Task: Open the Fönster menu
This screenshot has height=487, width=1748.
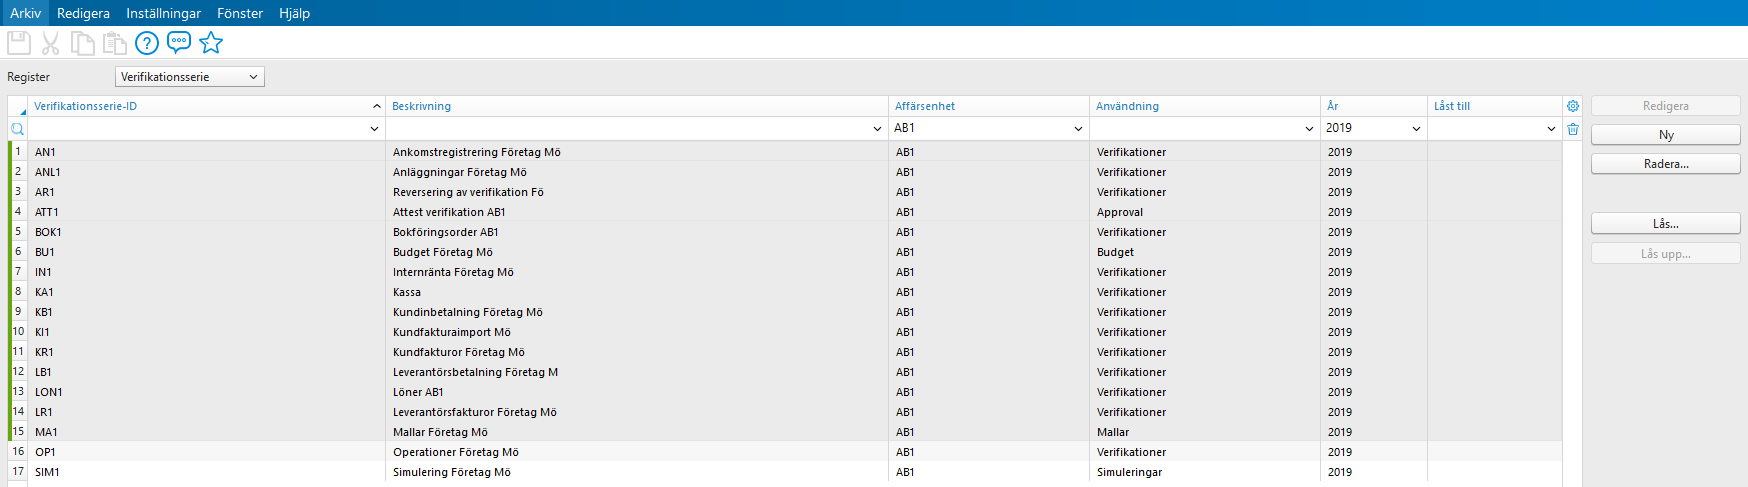Action: (x=240, y=13)
